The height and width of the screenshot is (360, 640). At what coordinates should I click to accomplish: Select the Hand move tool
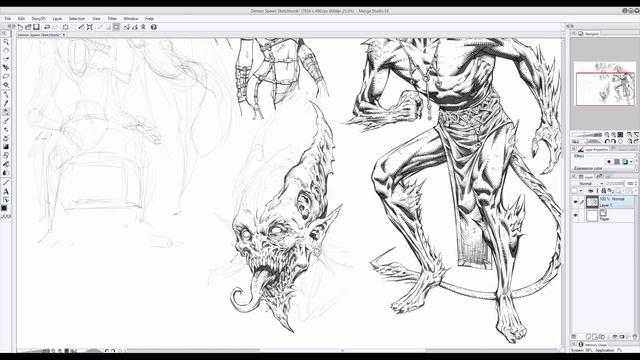click(6, 51)
